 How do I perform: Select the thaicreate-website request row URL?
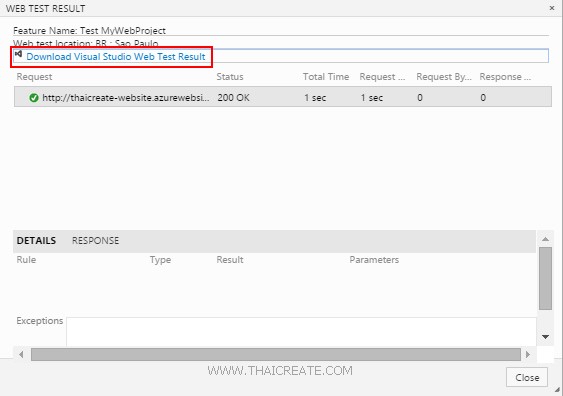tap(126, 98)
